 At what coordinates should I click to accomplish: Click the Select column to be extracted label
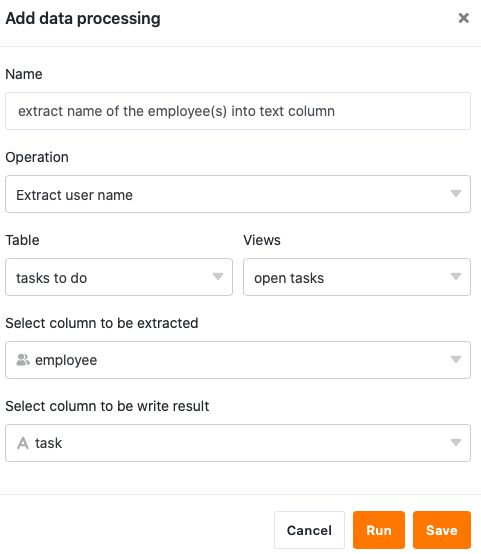102,323
